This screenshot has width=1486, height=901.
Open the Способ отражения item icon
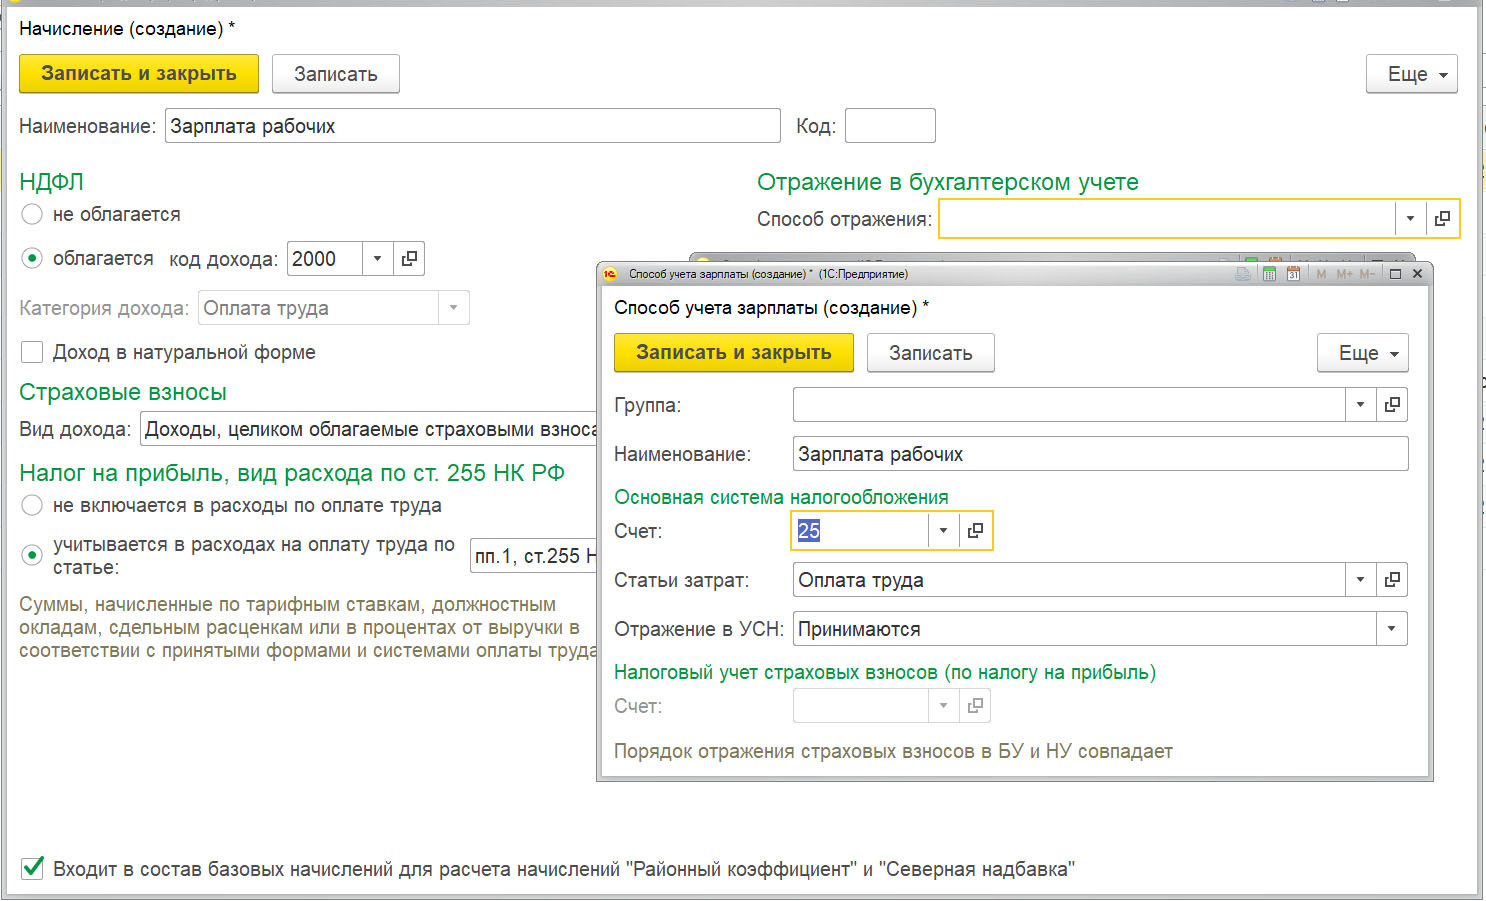pos(1442,218)
